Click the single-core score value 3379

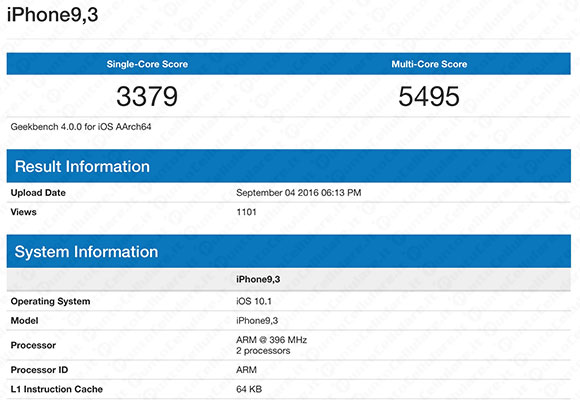147,96
